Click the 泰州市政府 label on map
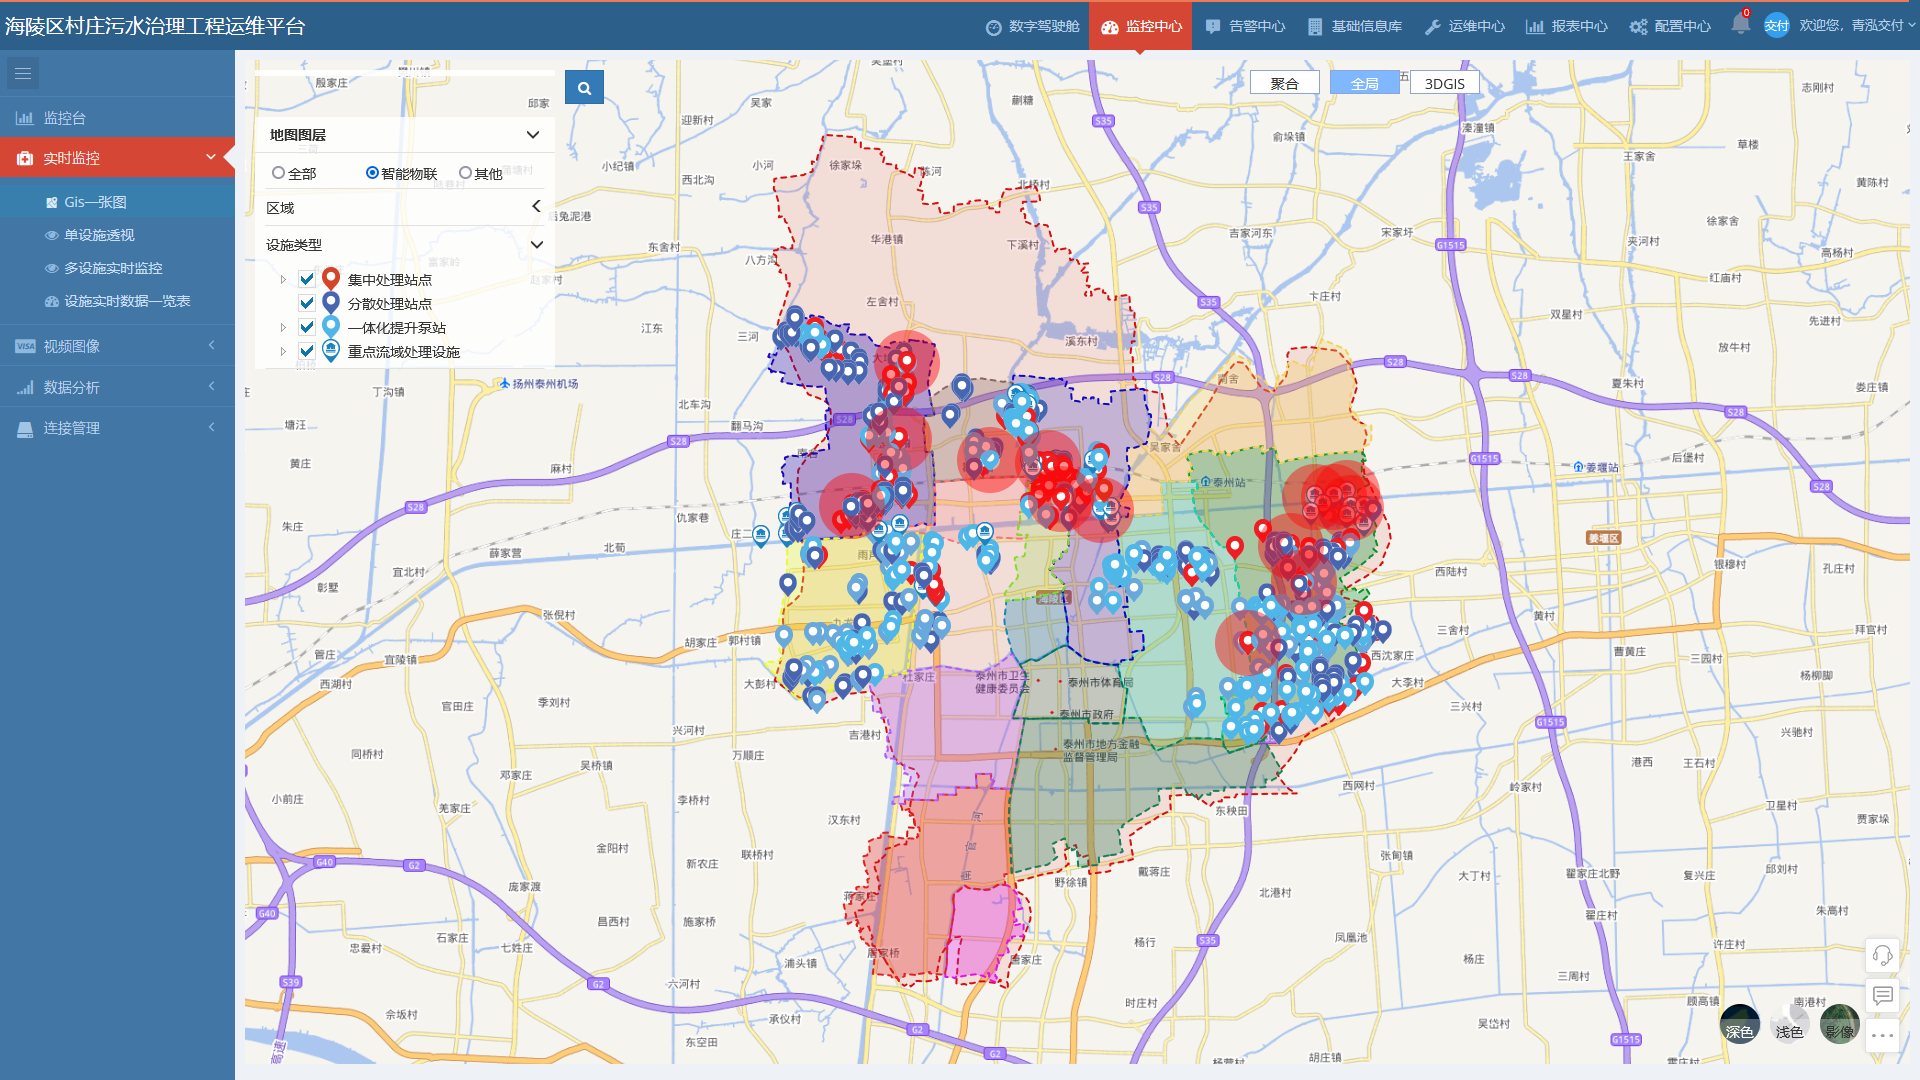Image resolution: width=1920 pixels, height=1080 pixels. coord(1086,714)
